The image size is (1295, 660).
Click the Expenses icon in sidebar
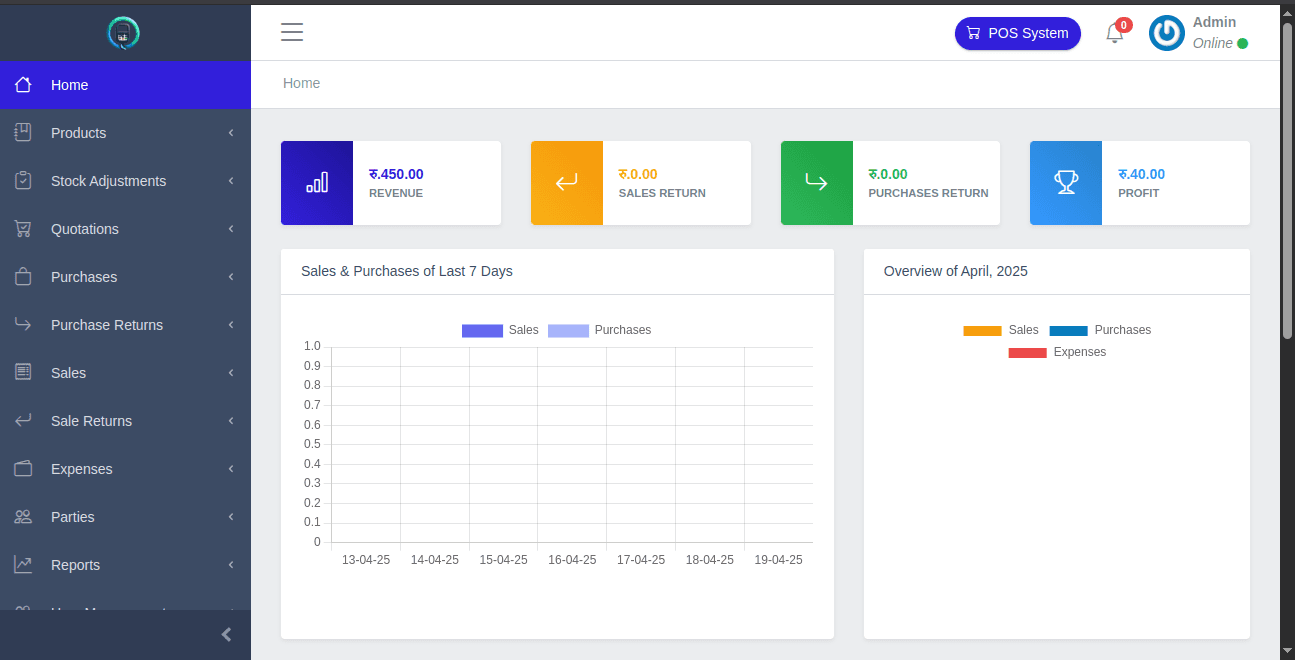[22, 468]
